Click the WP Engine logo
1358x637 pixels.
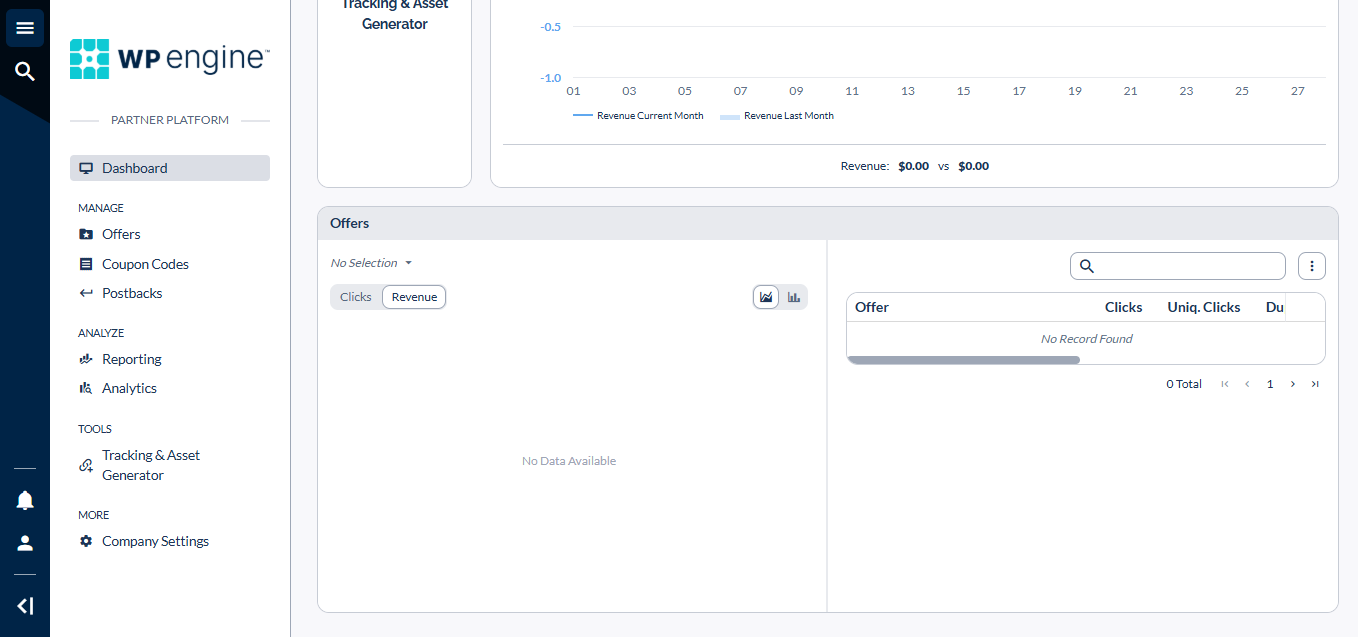pyautogui.click(x=170, y=59)
